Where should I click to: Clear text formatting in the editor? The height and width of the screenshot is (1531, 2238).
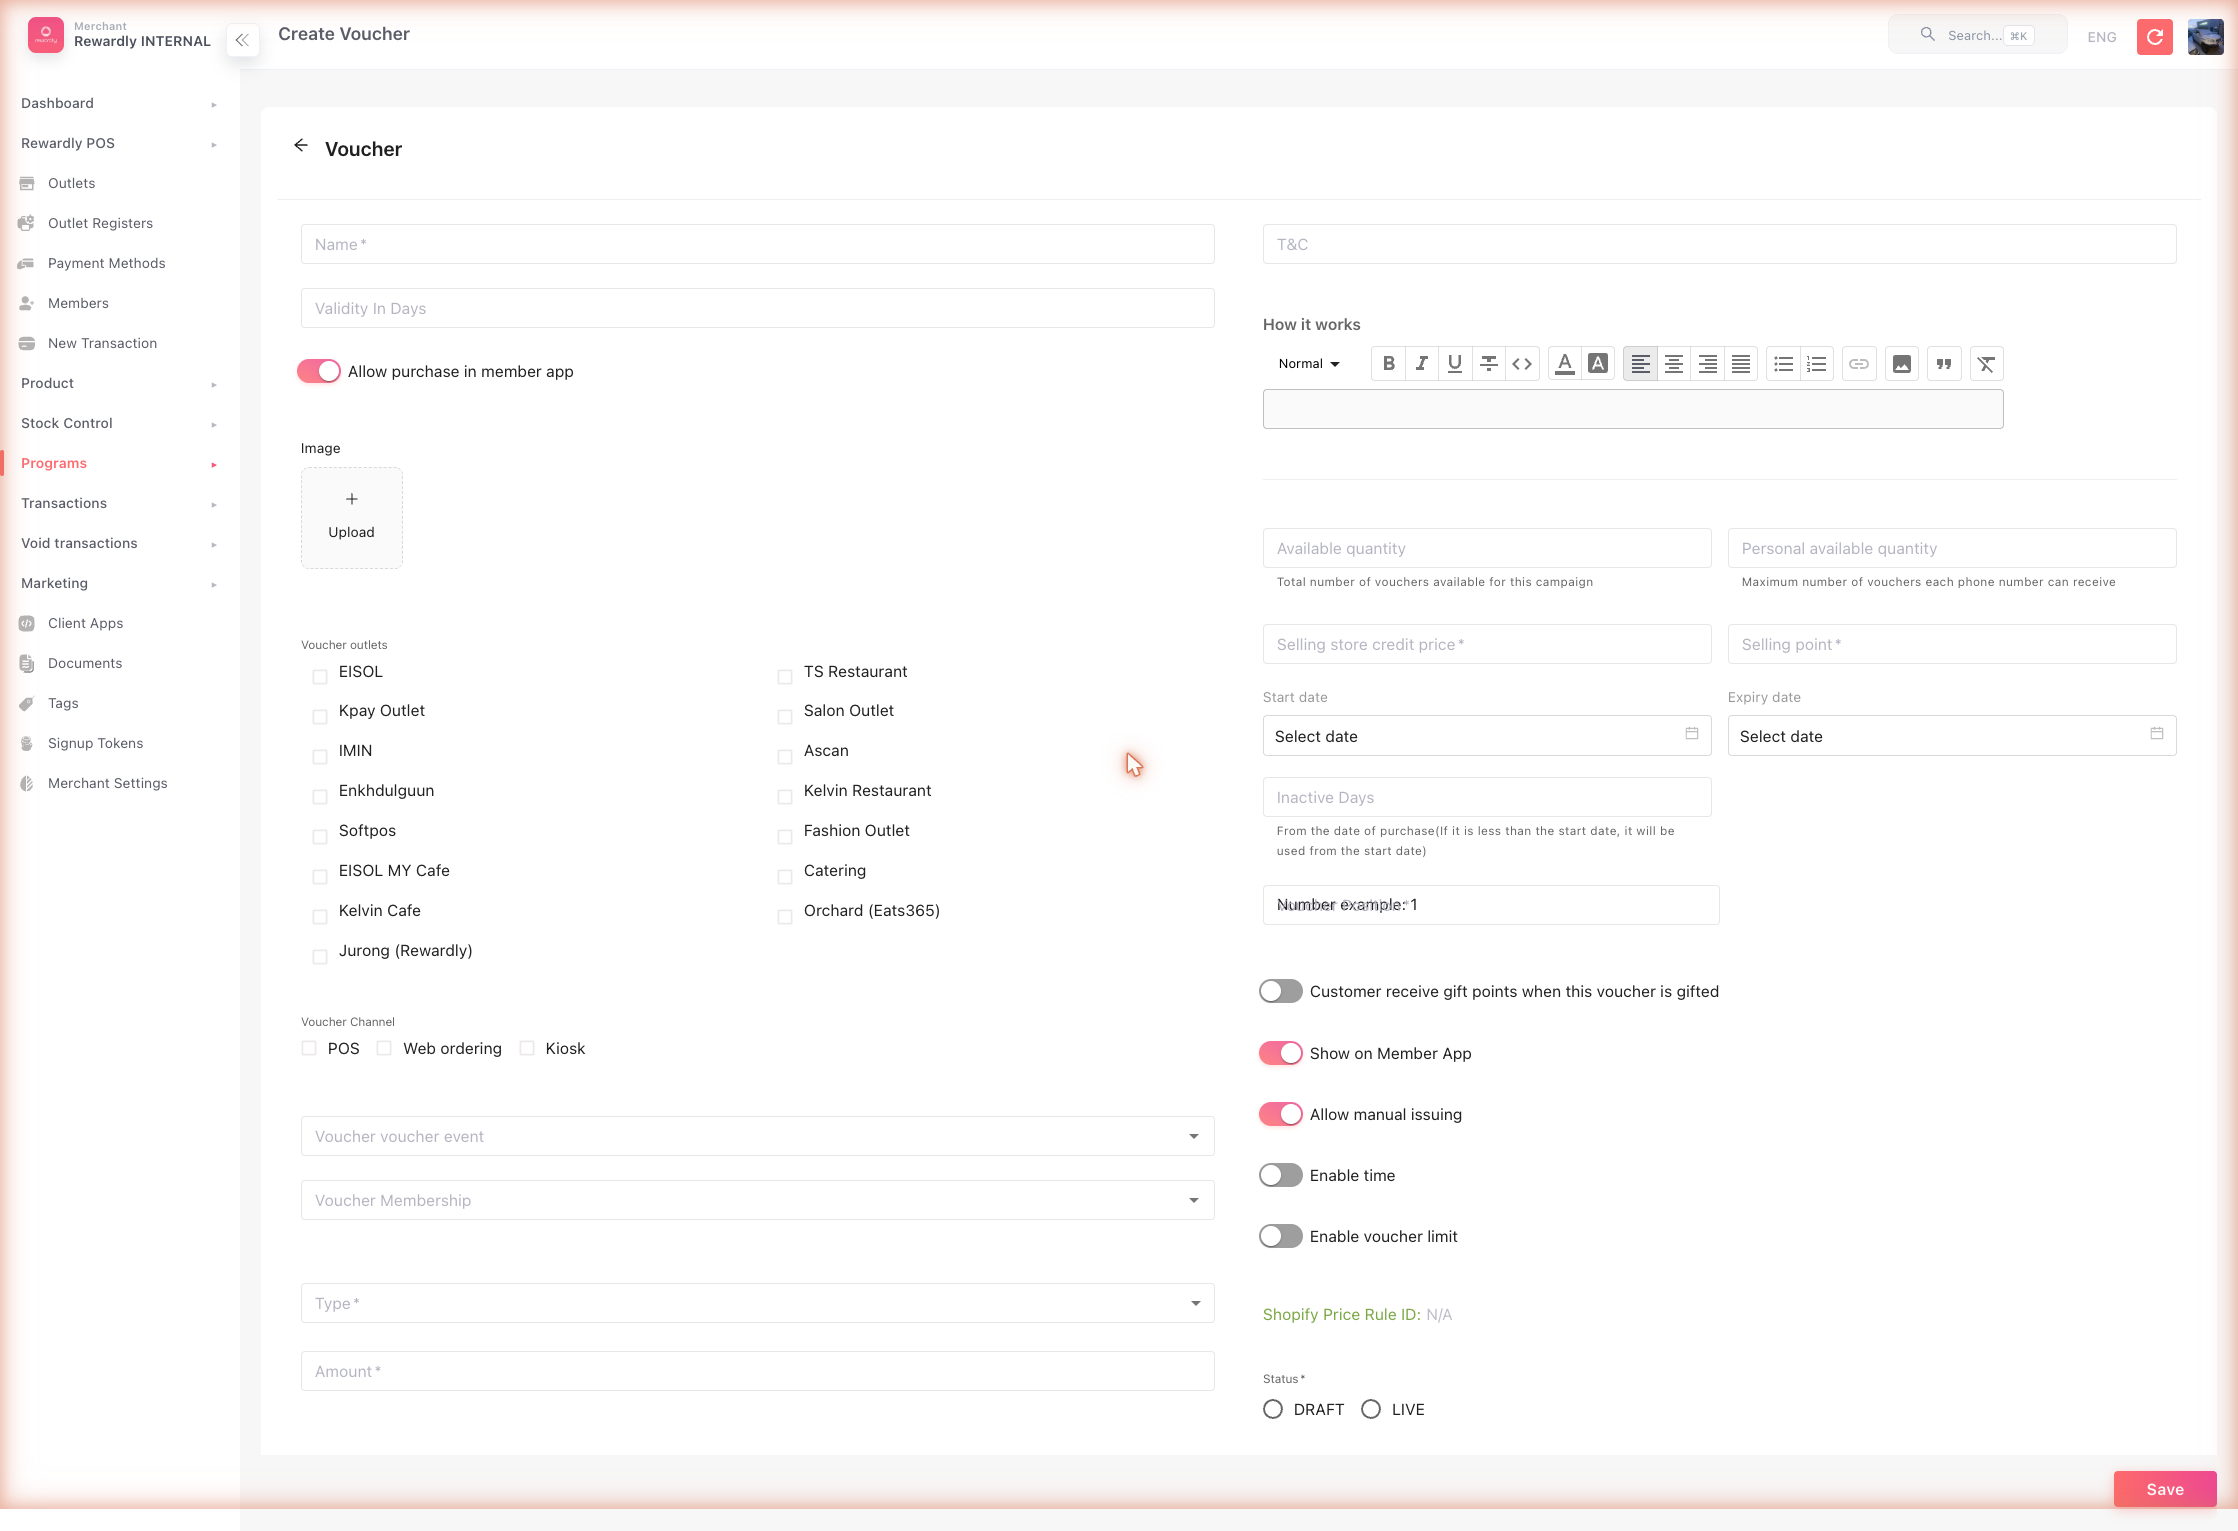click(1987, 364)
